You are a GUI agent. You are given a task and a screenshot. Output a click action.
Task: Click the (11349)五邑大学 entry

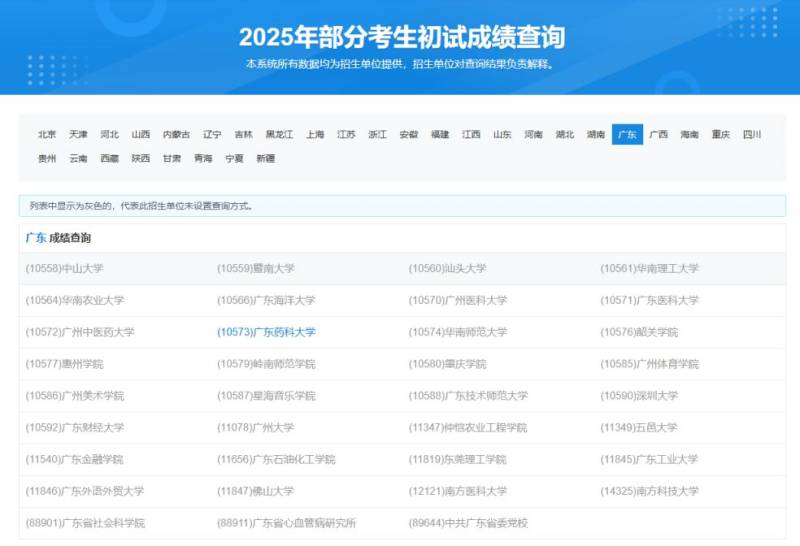click(x=639, y=427)
